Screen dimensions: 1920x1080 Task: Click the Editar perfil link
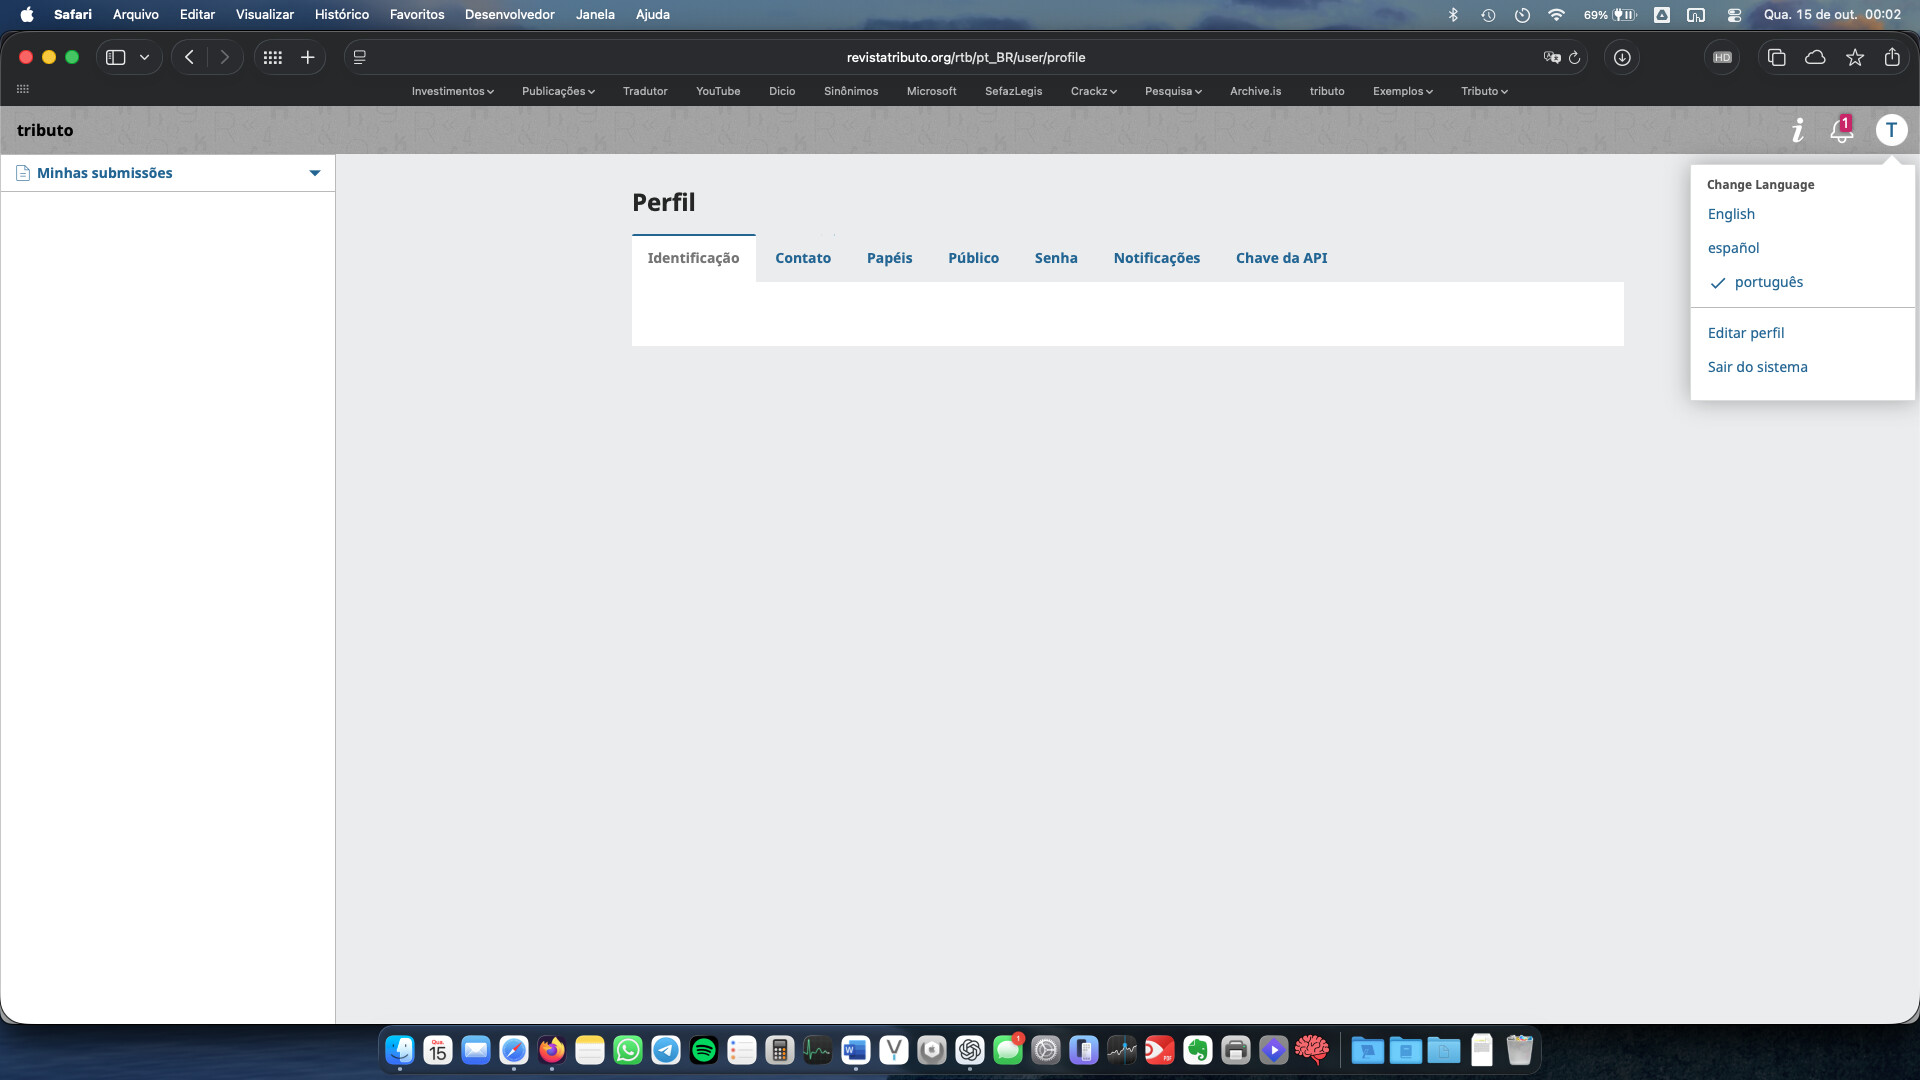point(1745,333)
